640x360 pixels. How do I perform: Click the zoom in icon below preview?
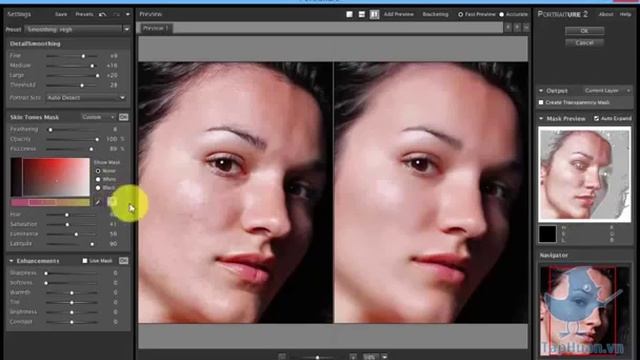click(353, 356)
